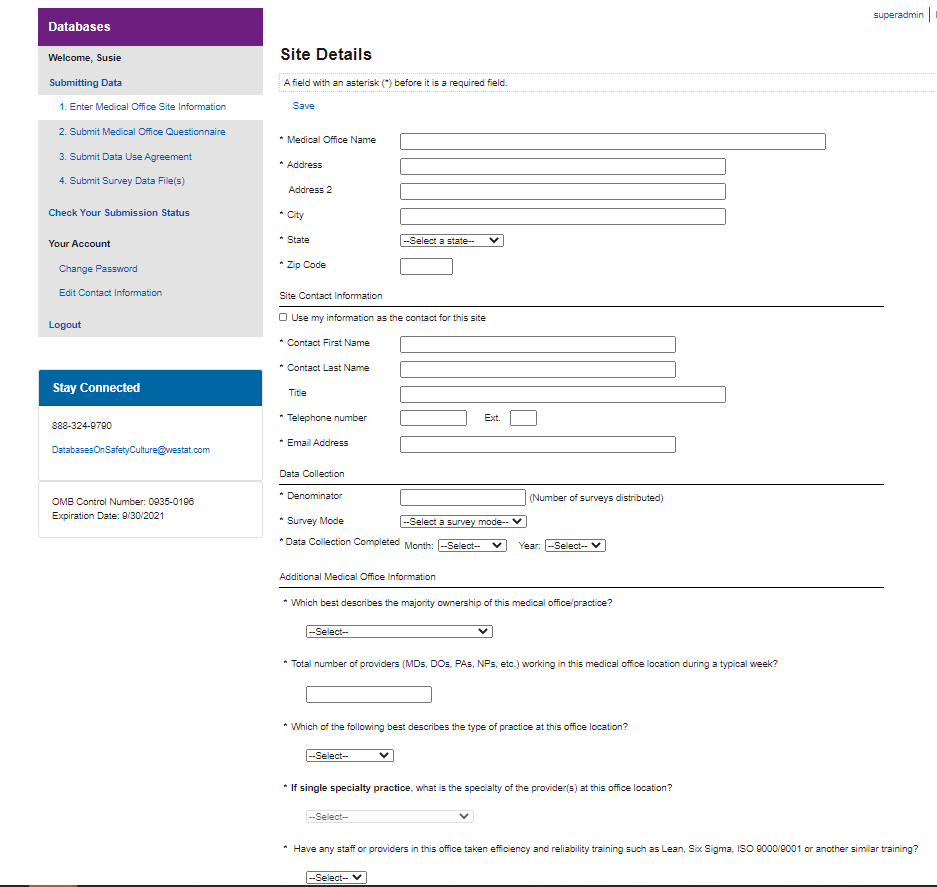The width and height of the screenshot is (937, 887).
Task: Open the single specialty practice dropdown
Action: coord(390,816)
